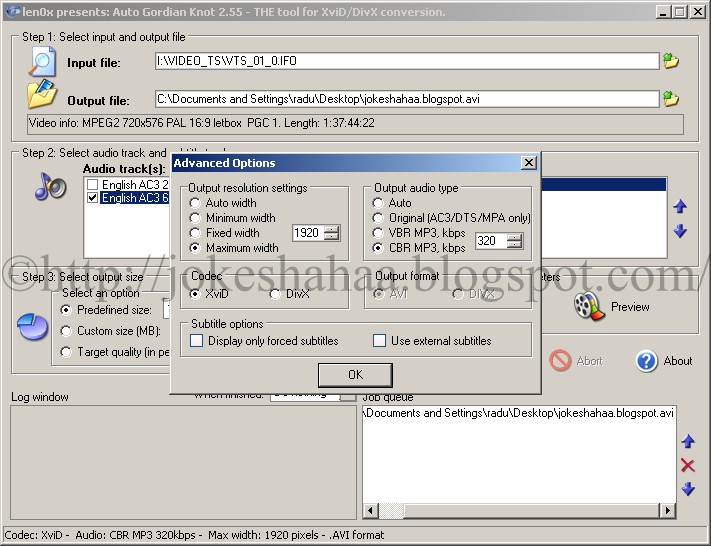This screenshot has width=711, height=546.
Task: Move job down in the Job queue
Action: pos(688,488)
